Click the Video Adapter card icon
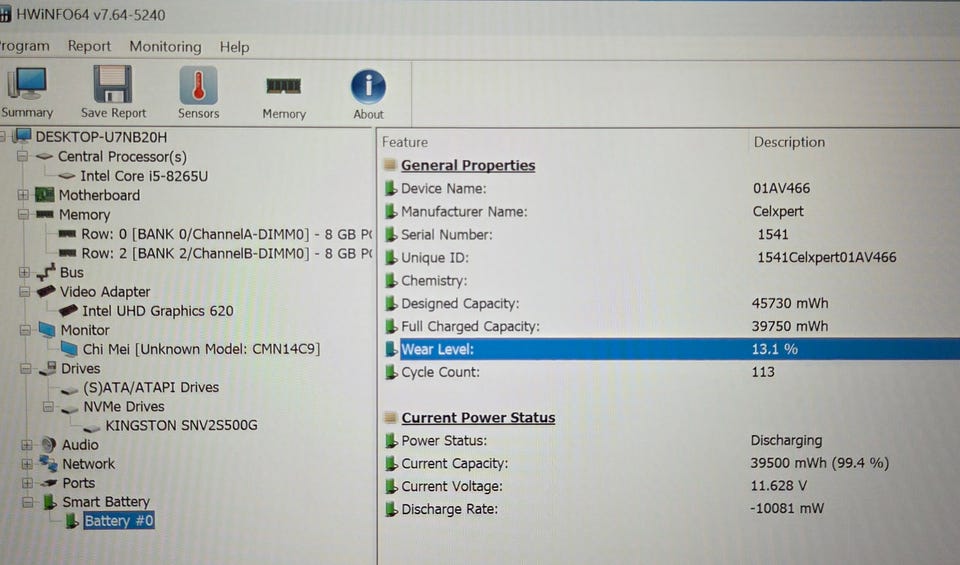Image resolution: width=960 pixels, height=565 pixels. coord(46,291)
